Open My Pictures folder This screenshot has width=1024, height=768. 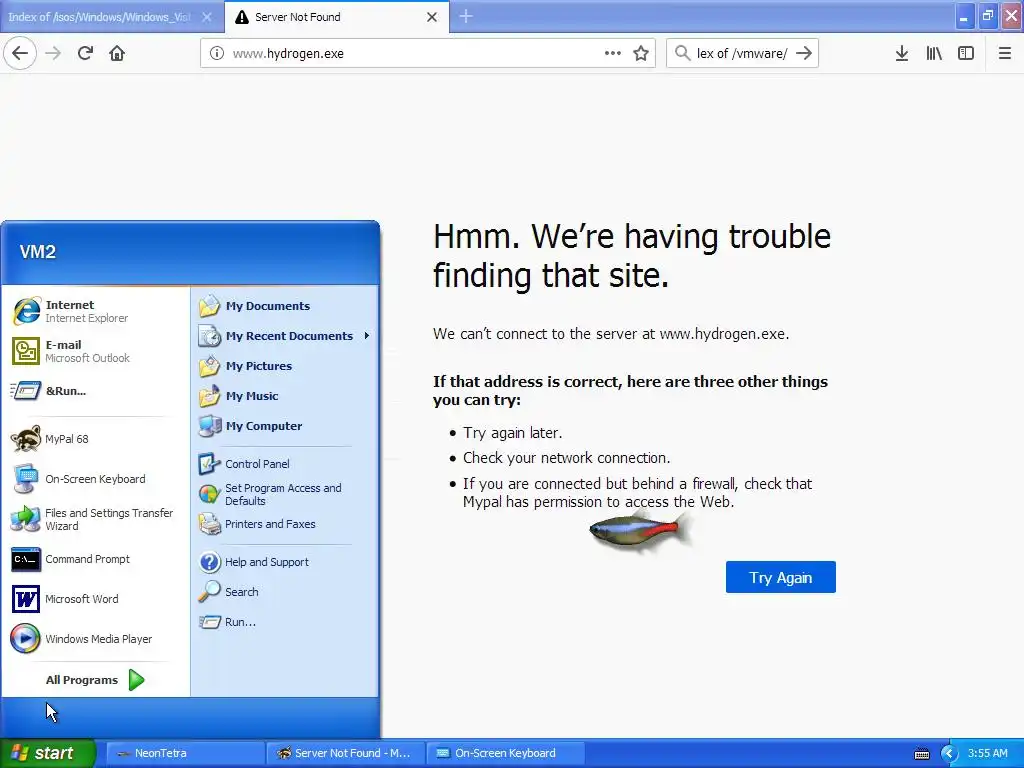285,366
